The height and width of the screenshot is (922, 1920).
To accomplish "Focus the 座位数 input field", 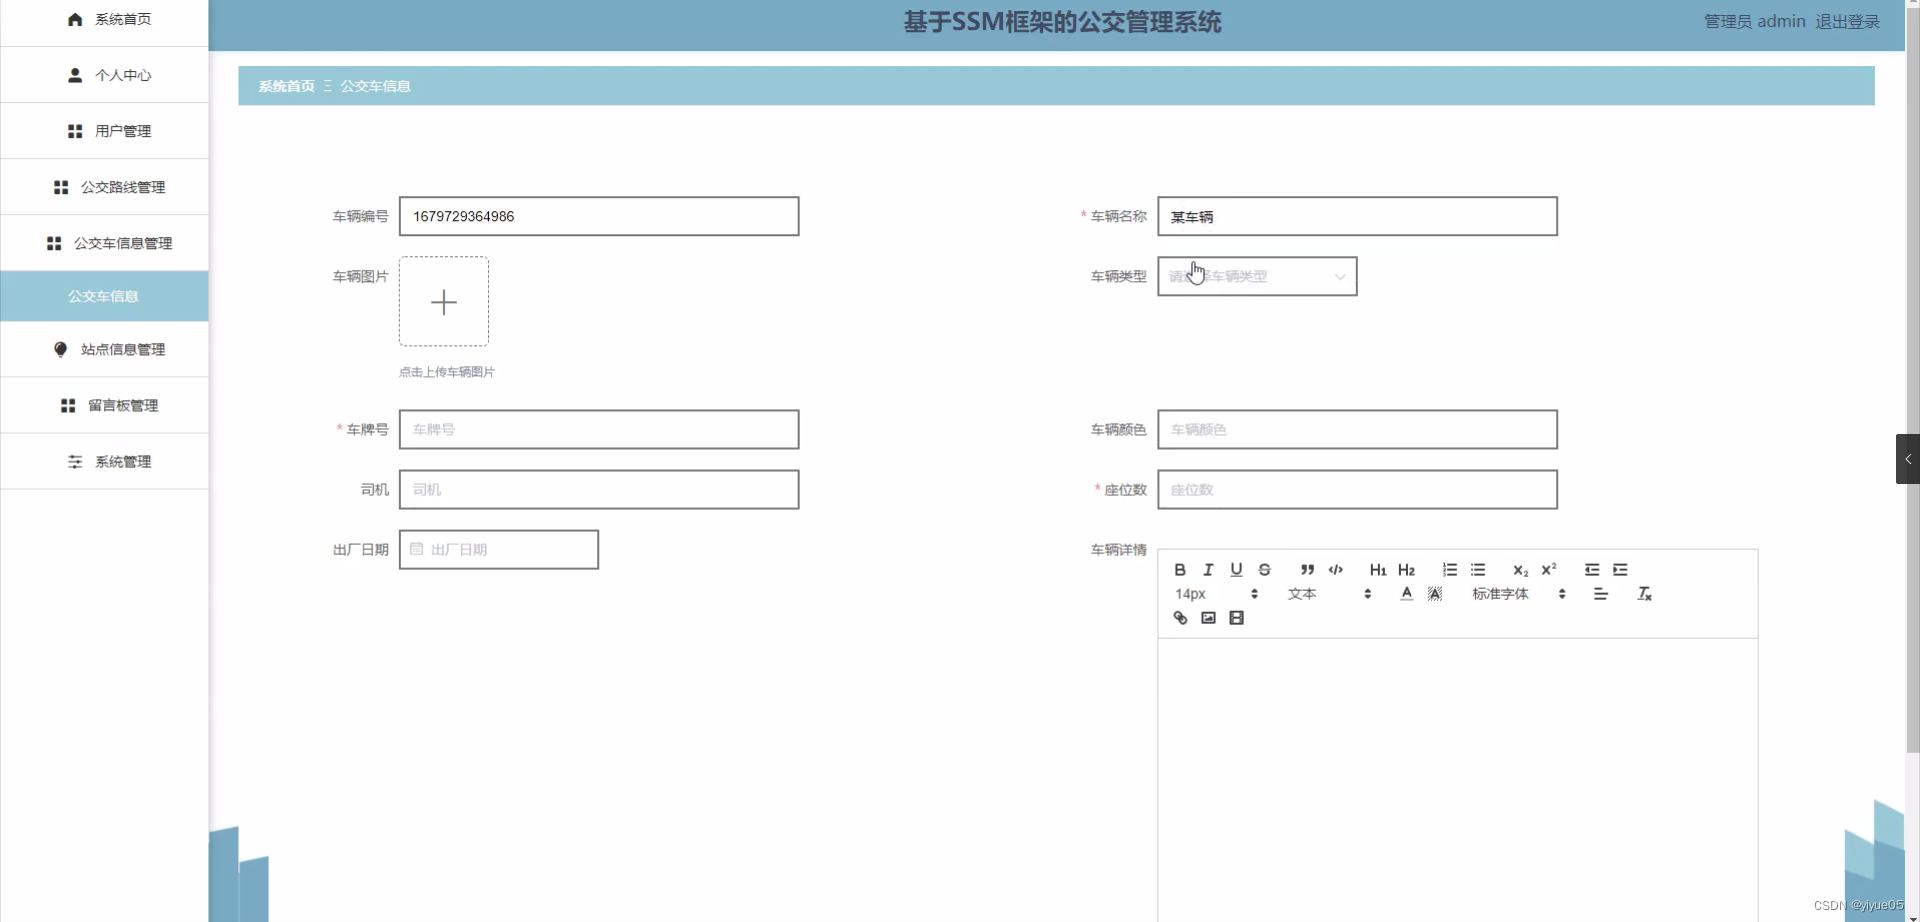I will 1357,489.
